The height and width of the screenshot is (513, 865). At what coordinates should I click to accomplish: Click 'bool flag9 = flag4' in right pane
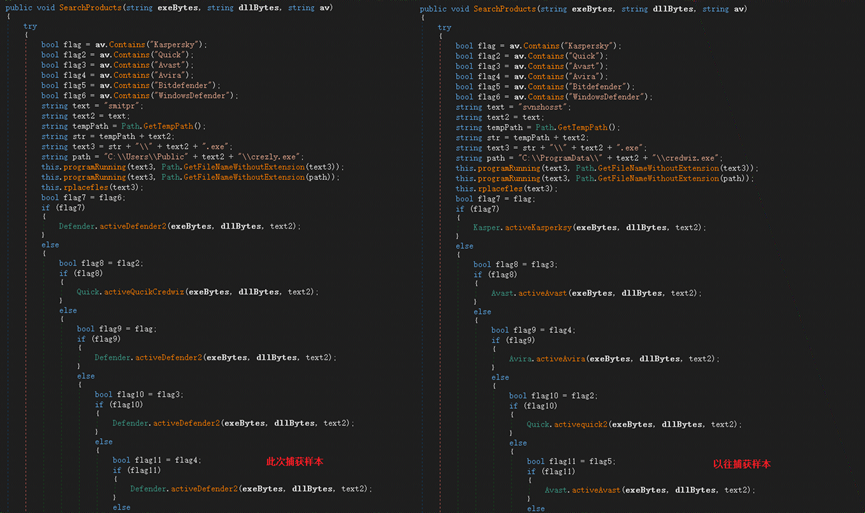[x=533, y=330]
